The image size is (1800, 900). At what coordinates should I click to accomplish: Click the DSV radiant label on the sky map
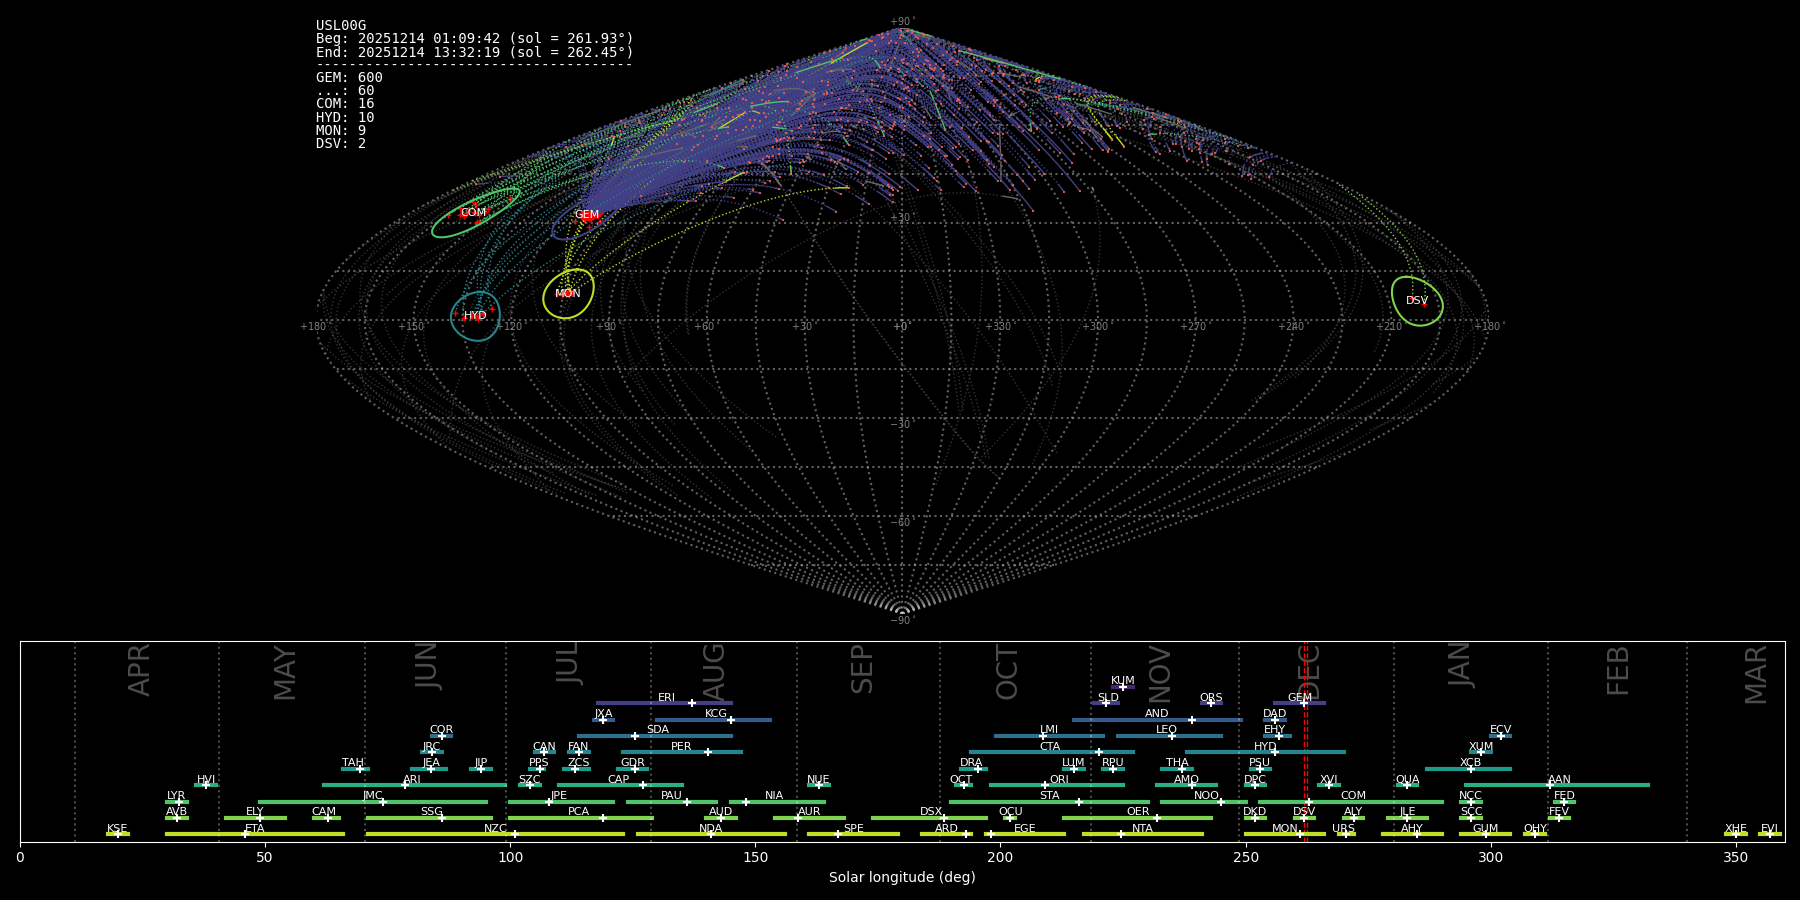point(1417,301)
